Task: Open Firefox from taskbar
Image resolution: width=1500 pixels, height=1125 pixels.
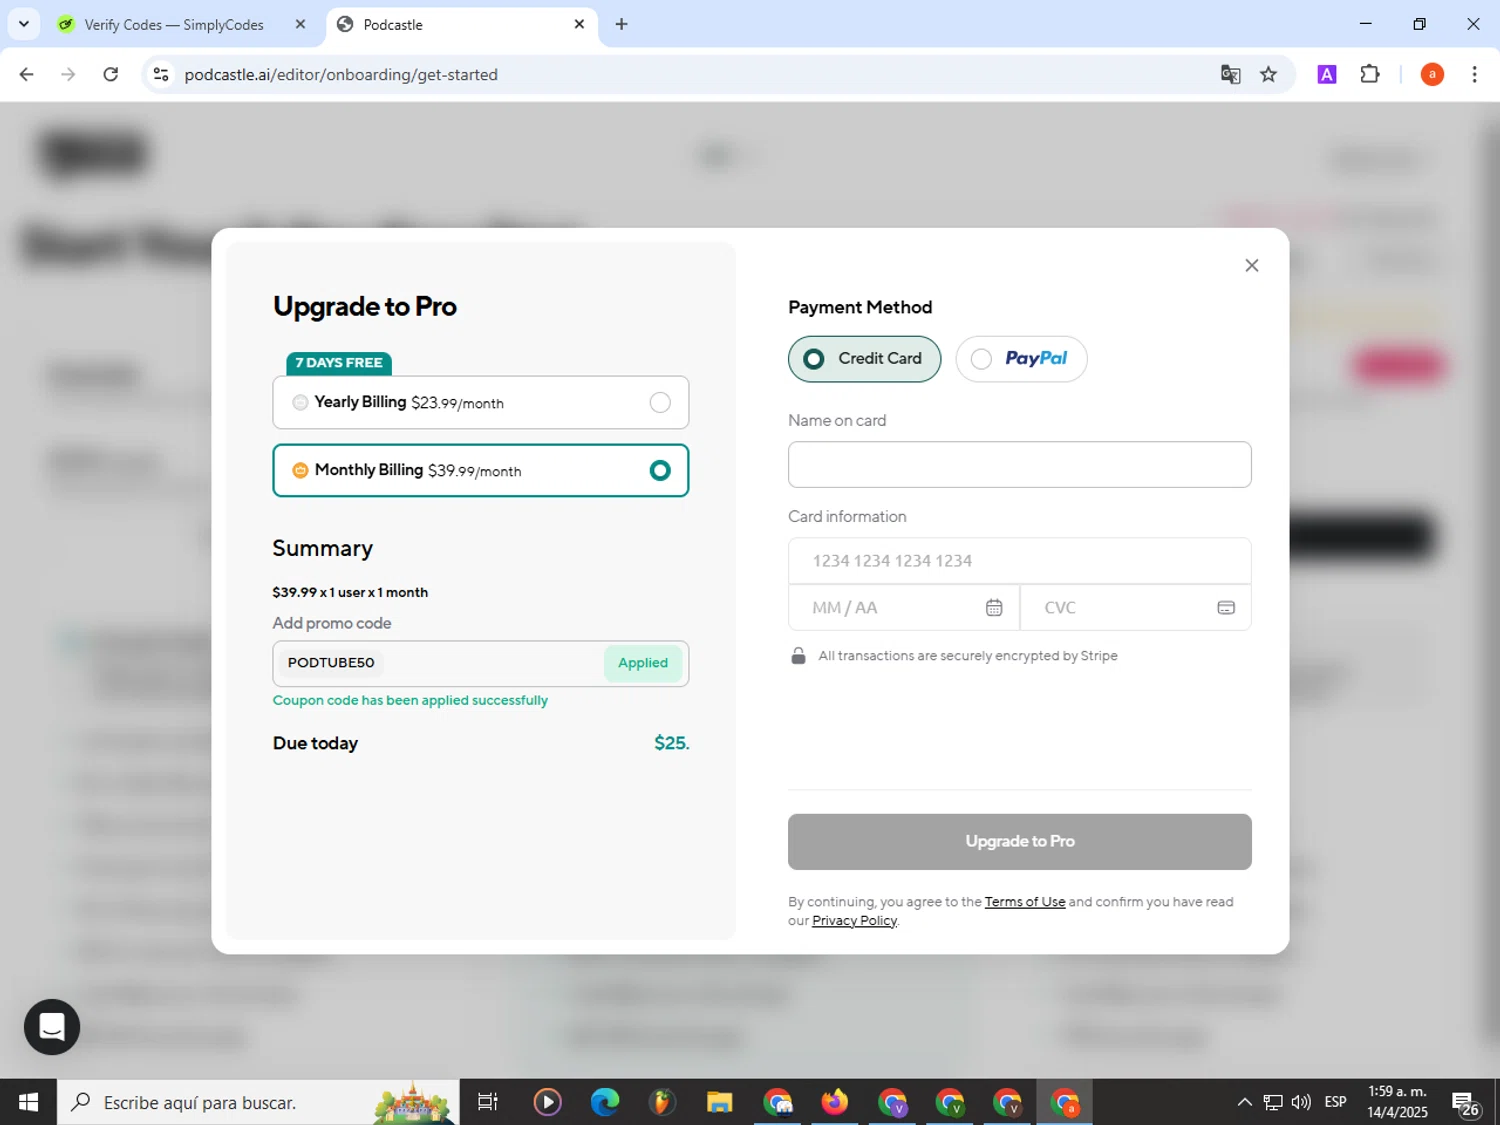Action: point(834,1102)
